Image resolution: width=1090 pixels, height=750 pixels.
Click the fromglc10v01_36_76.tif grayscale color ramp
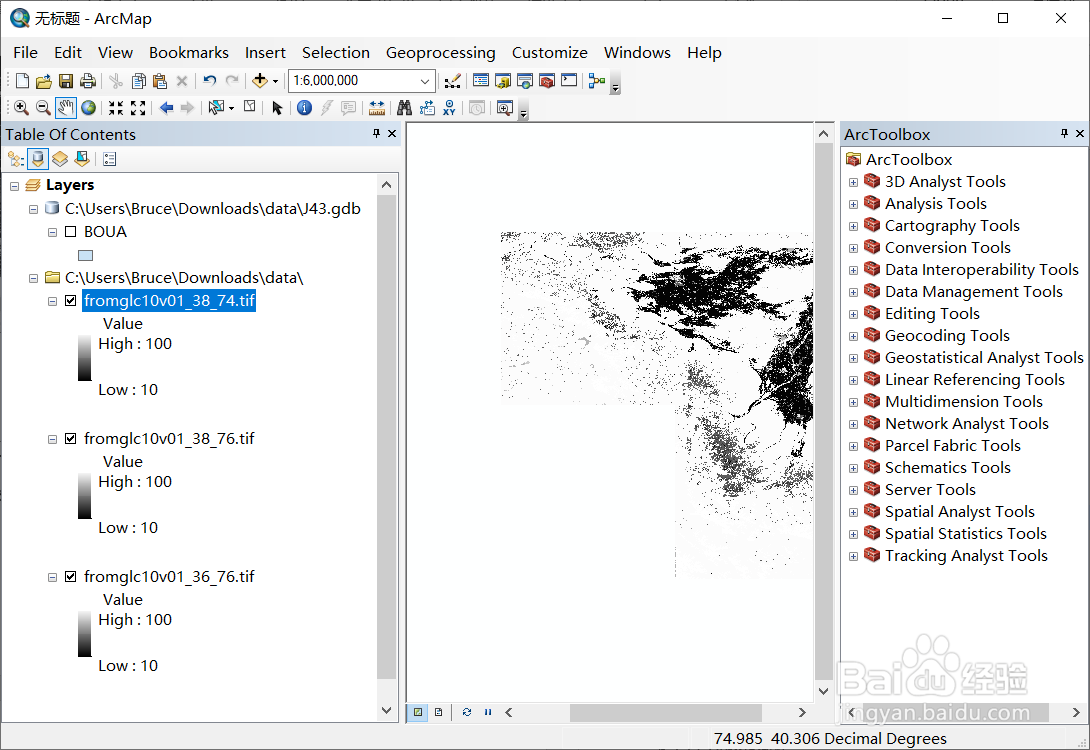[x=85, y=634]
